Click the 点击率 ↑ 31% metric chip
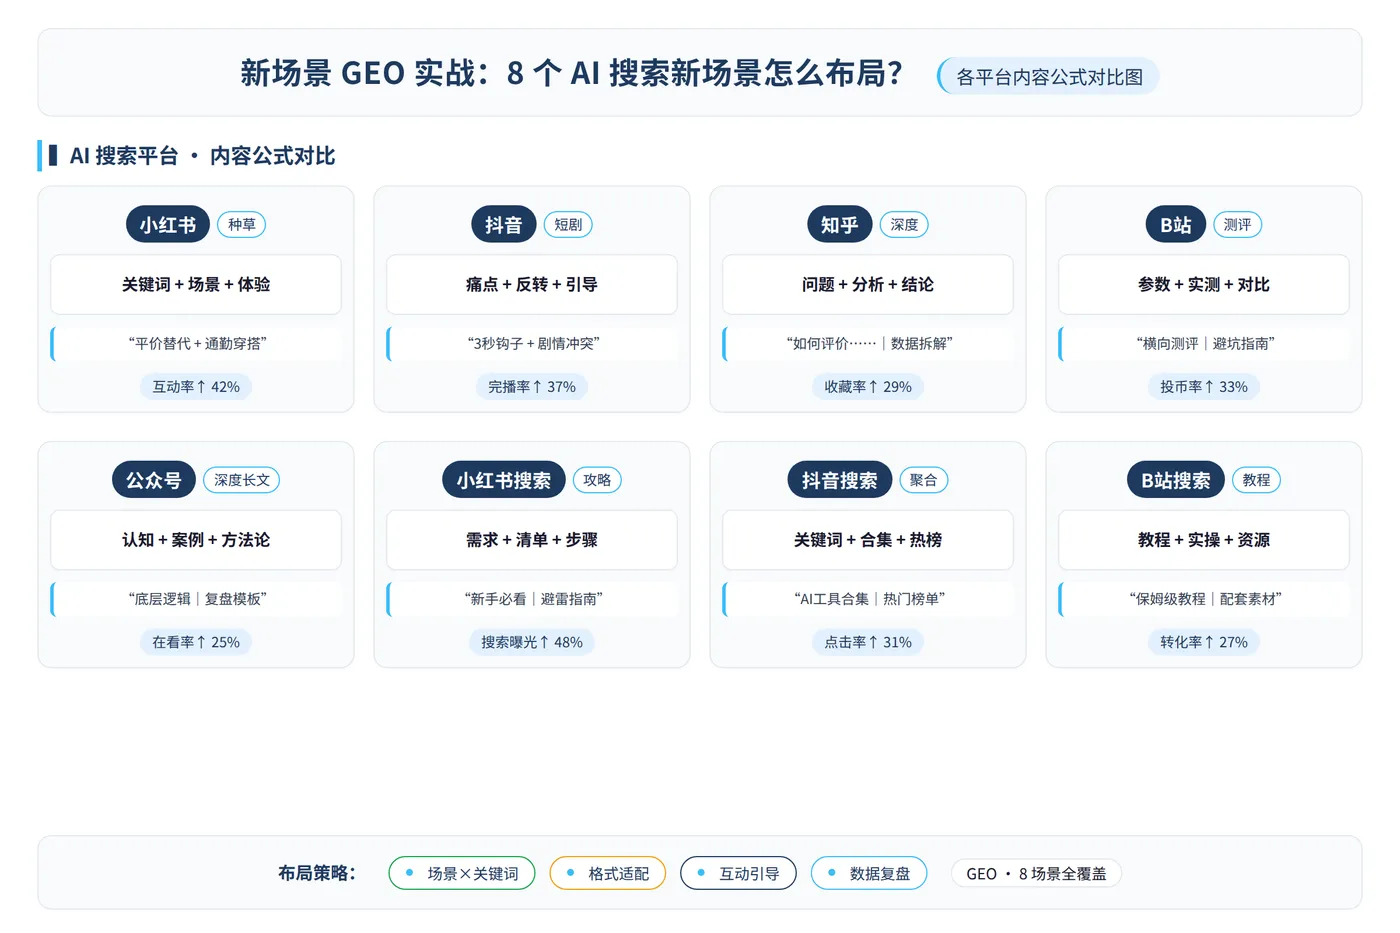The width and height of the screenshot is (1400, 933). coord(868,642)
